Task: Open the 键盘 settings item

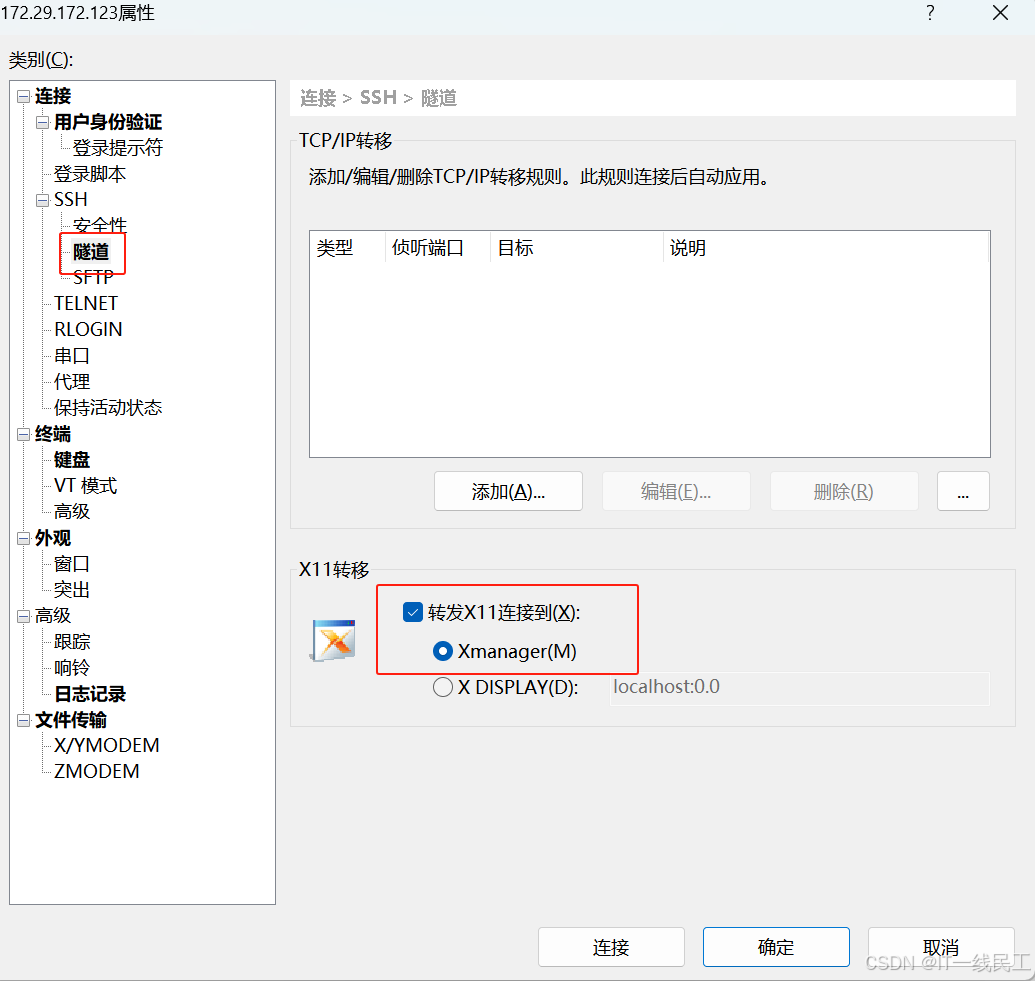Action: (x=71, y=459)
